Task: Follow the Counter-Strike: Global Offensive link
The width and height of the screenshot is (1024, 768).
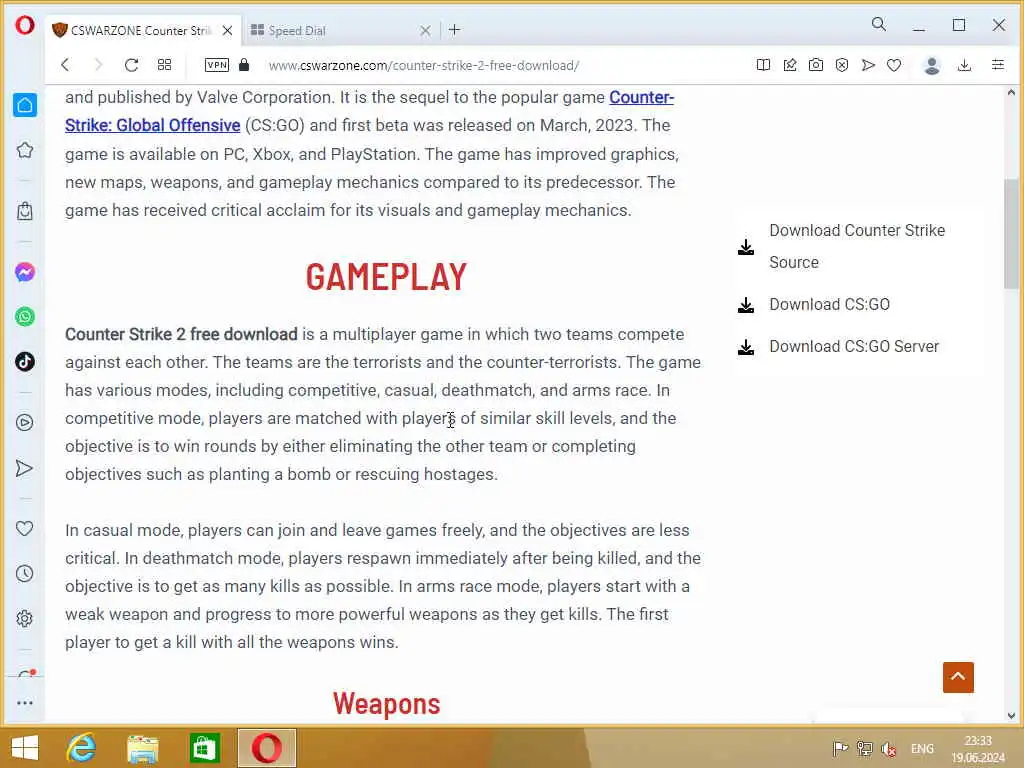Action: click(x=370, y=111)
